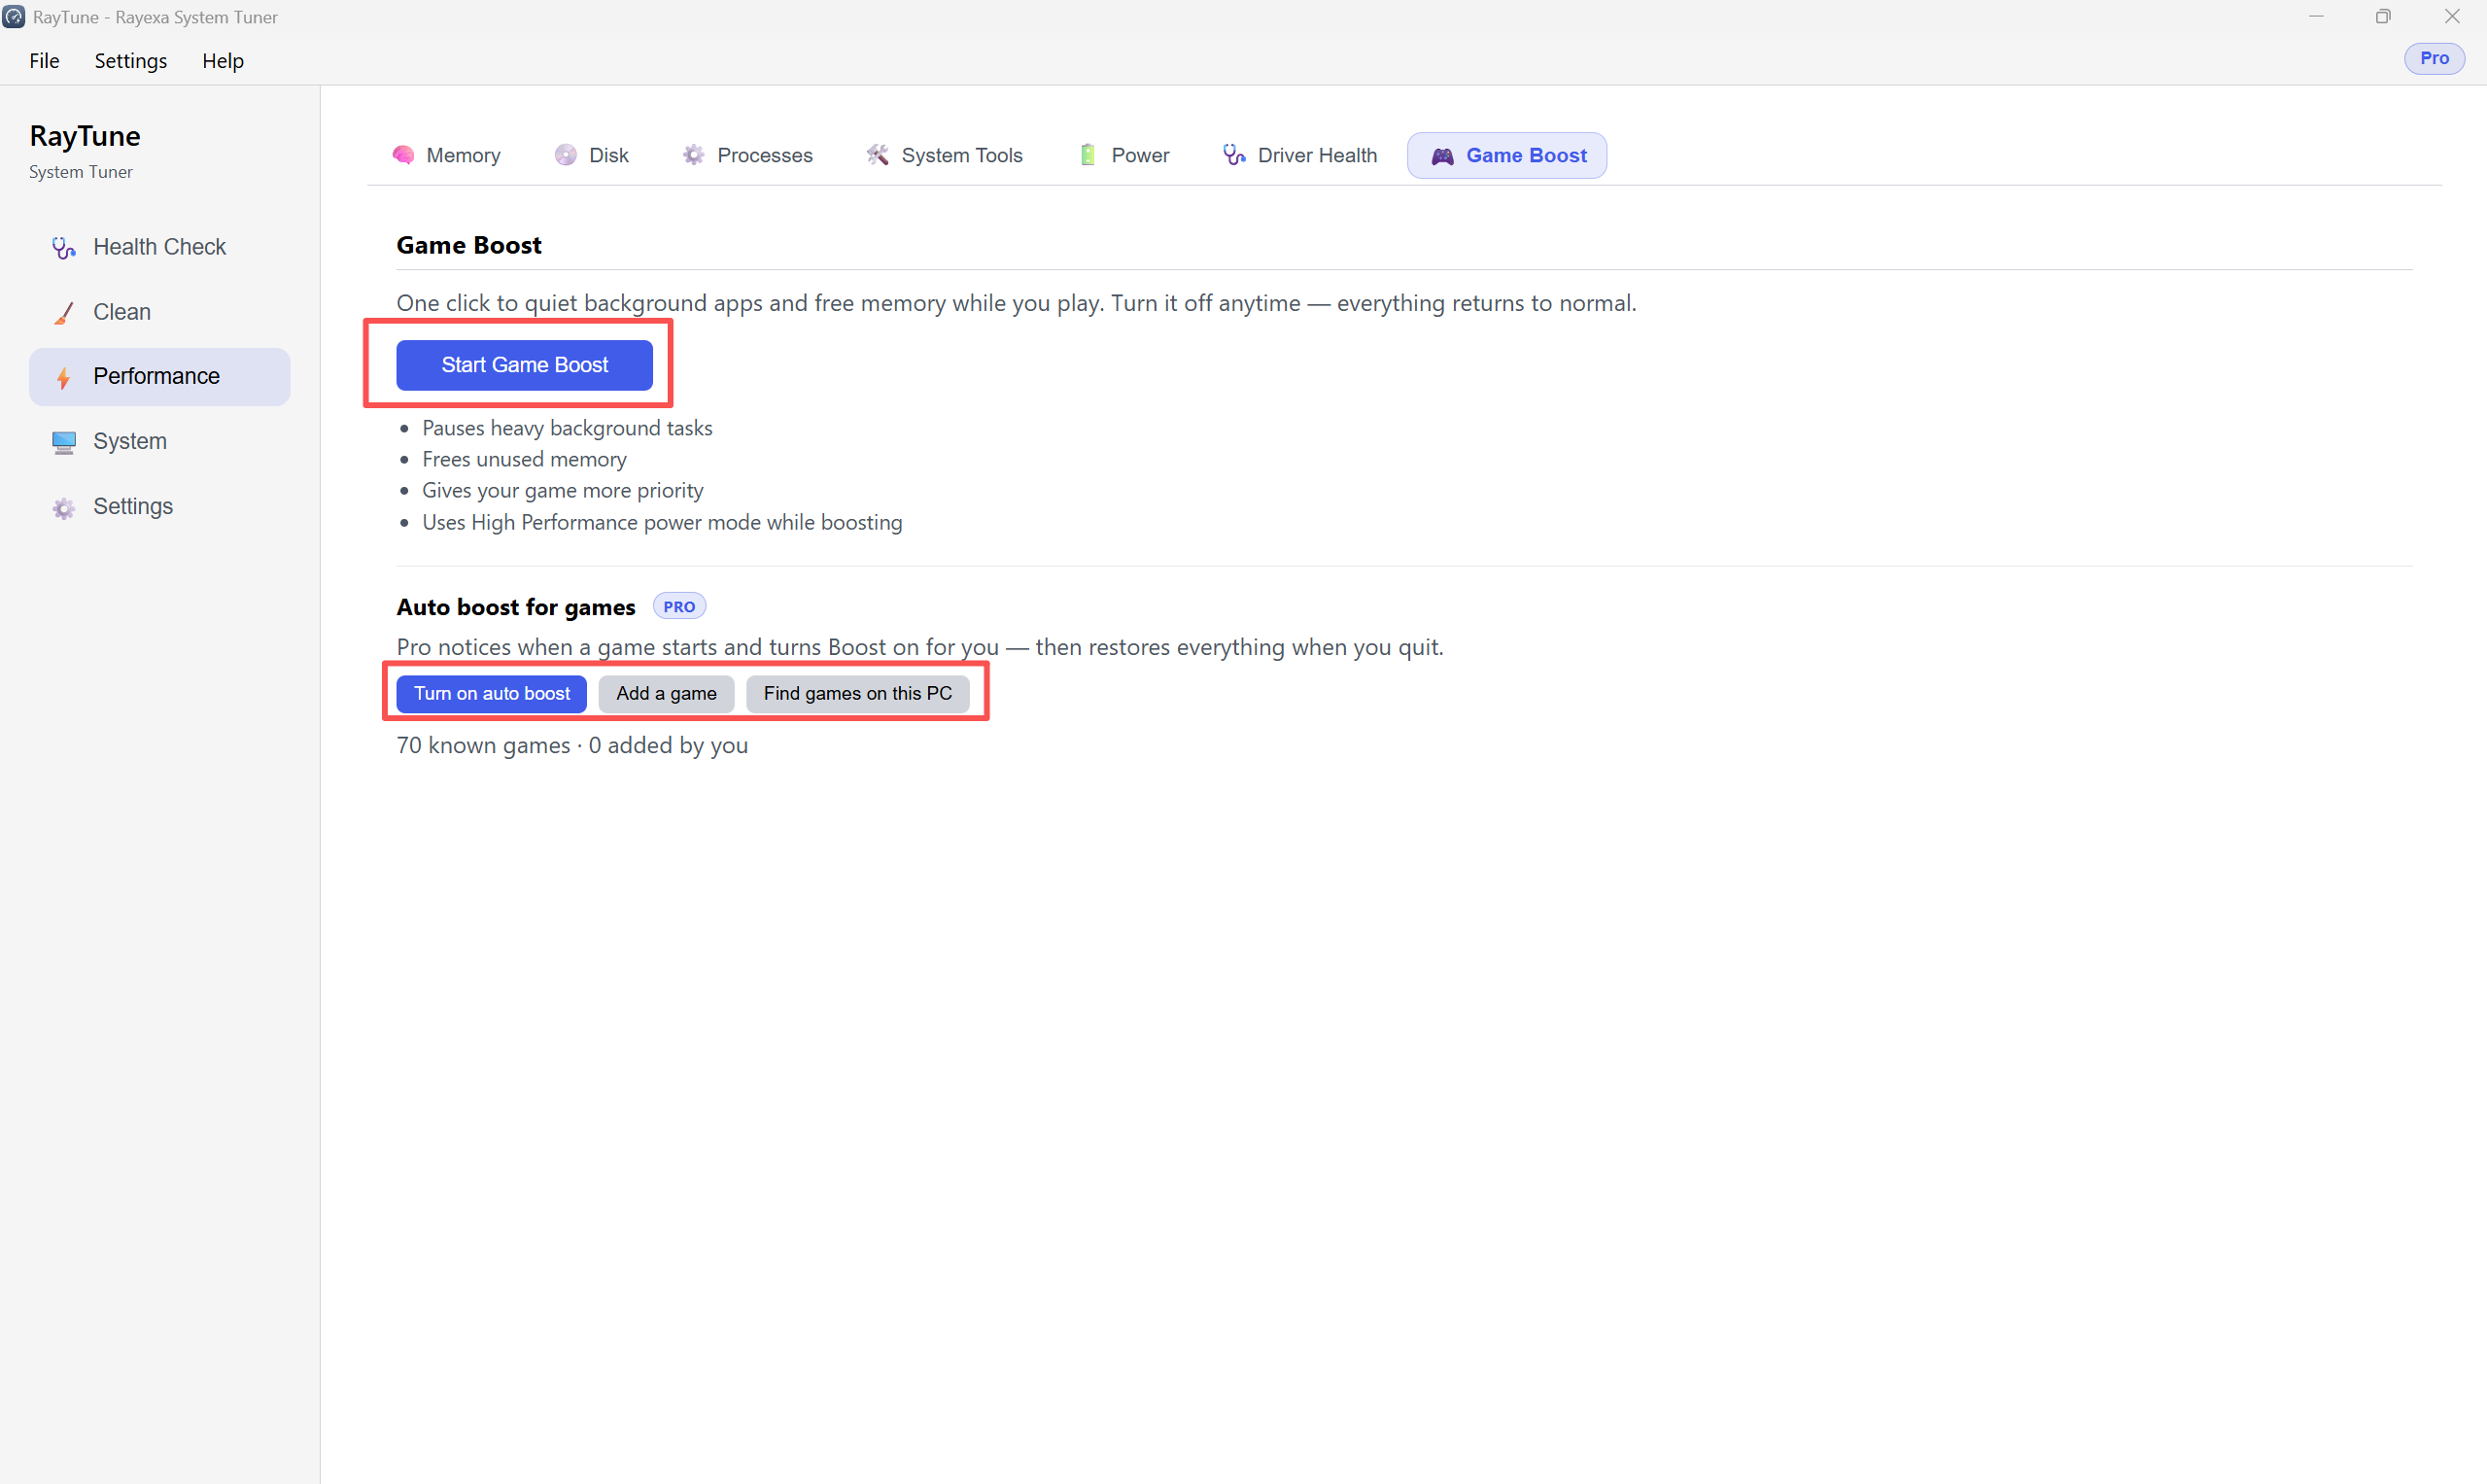The image size is (2487, 1484).
Task: Click the Disk disc icon
Action: 566,155
